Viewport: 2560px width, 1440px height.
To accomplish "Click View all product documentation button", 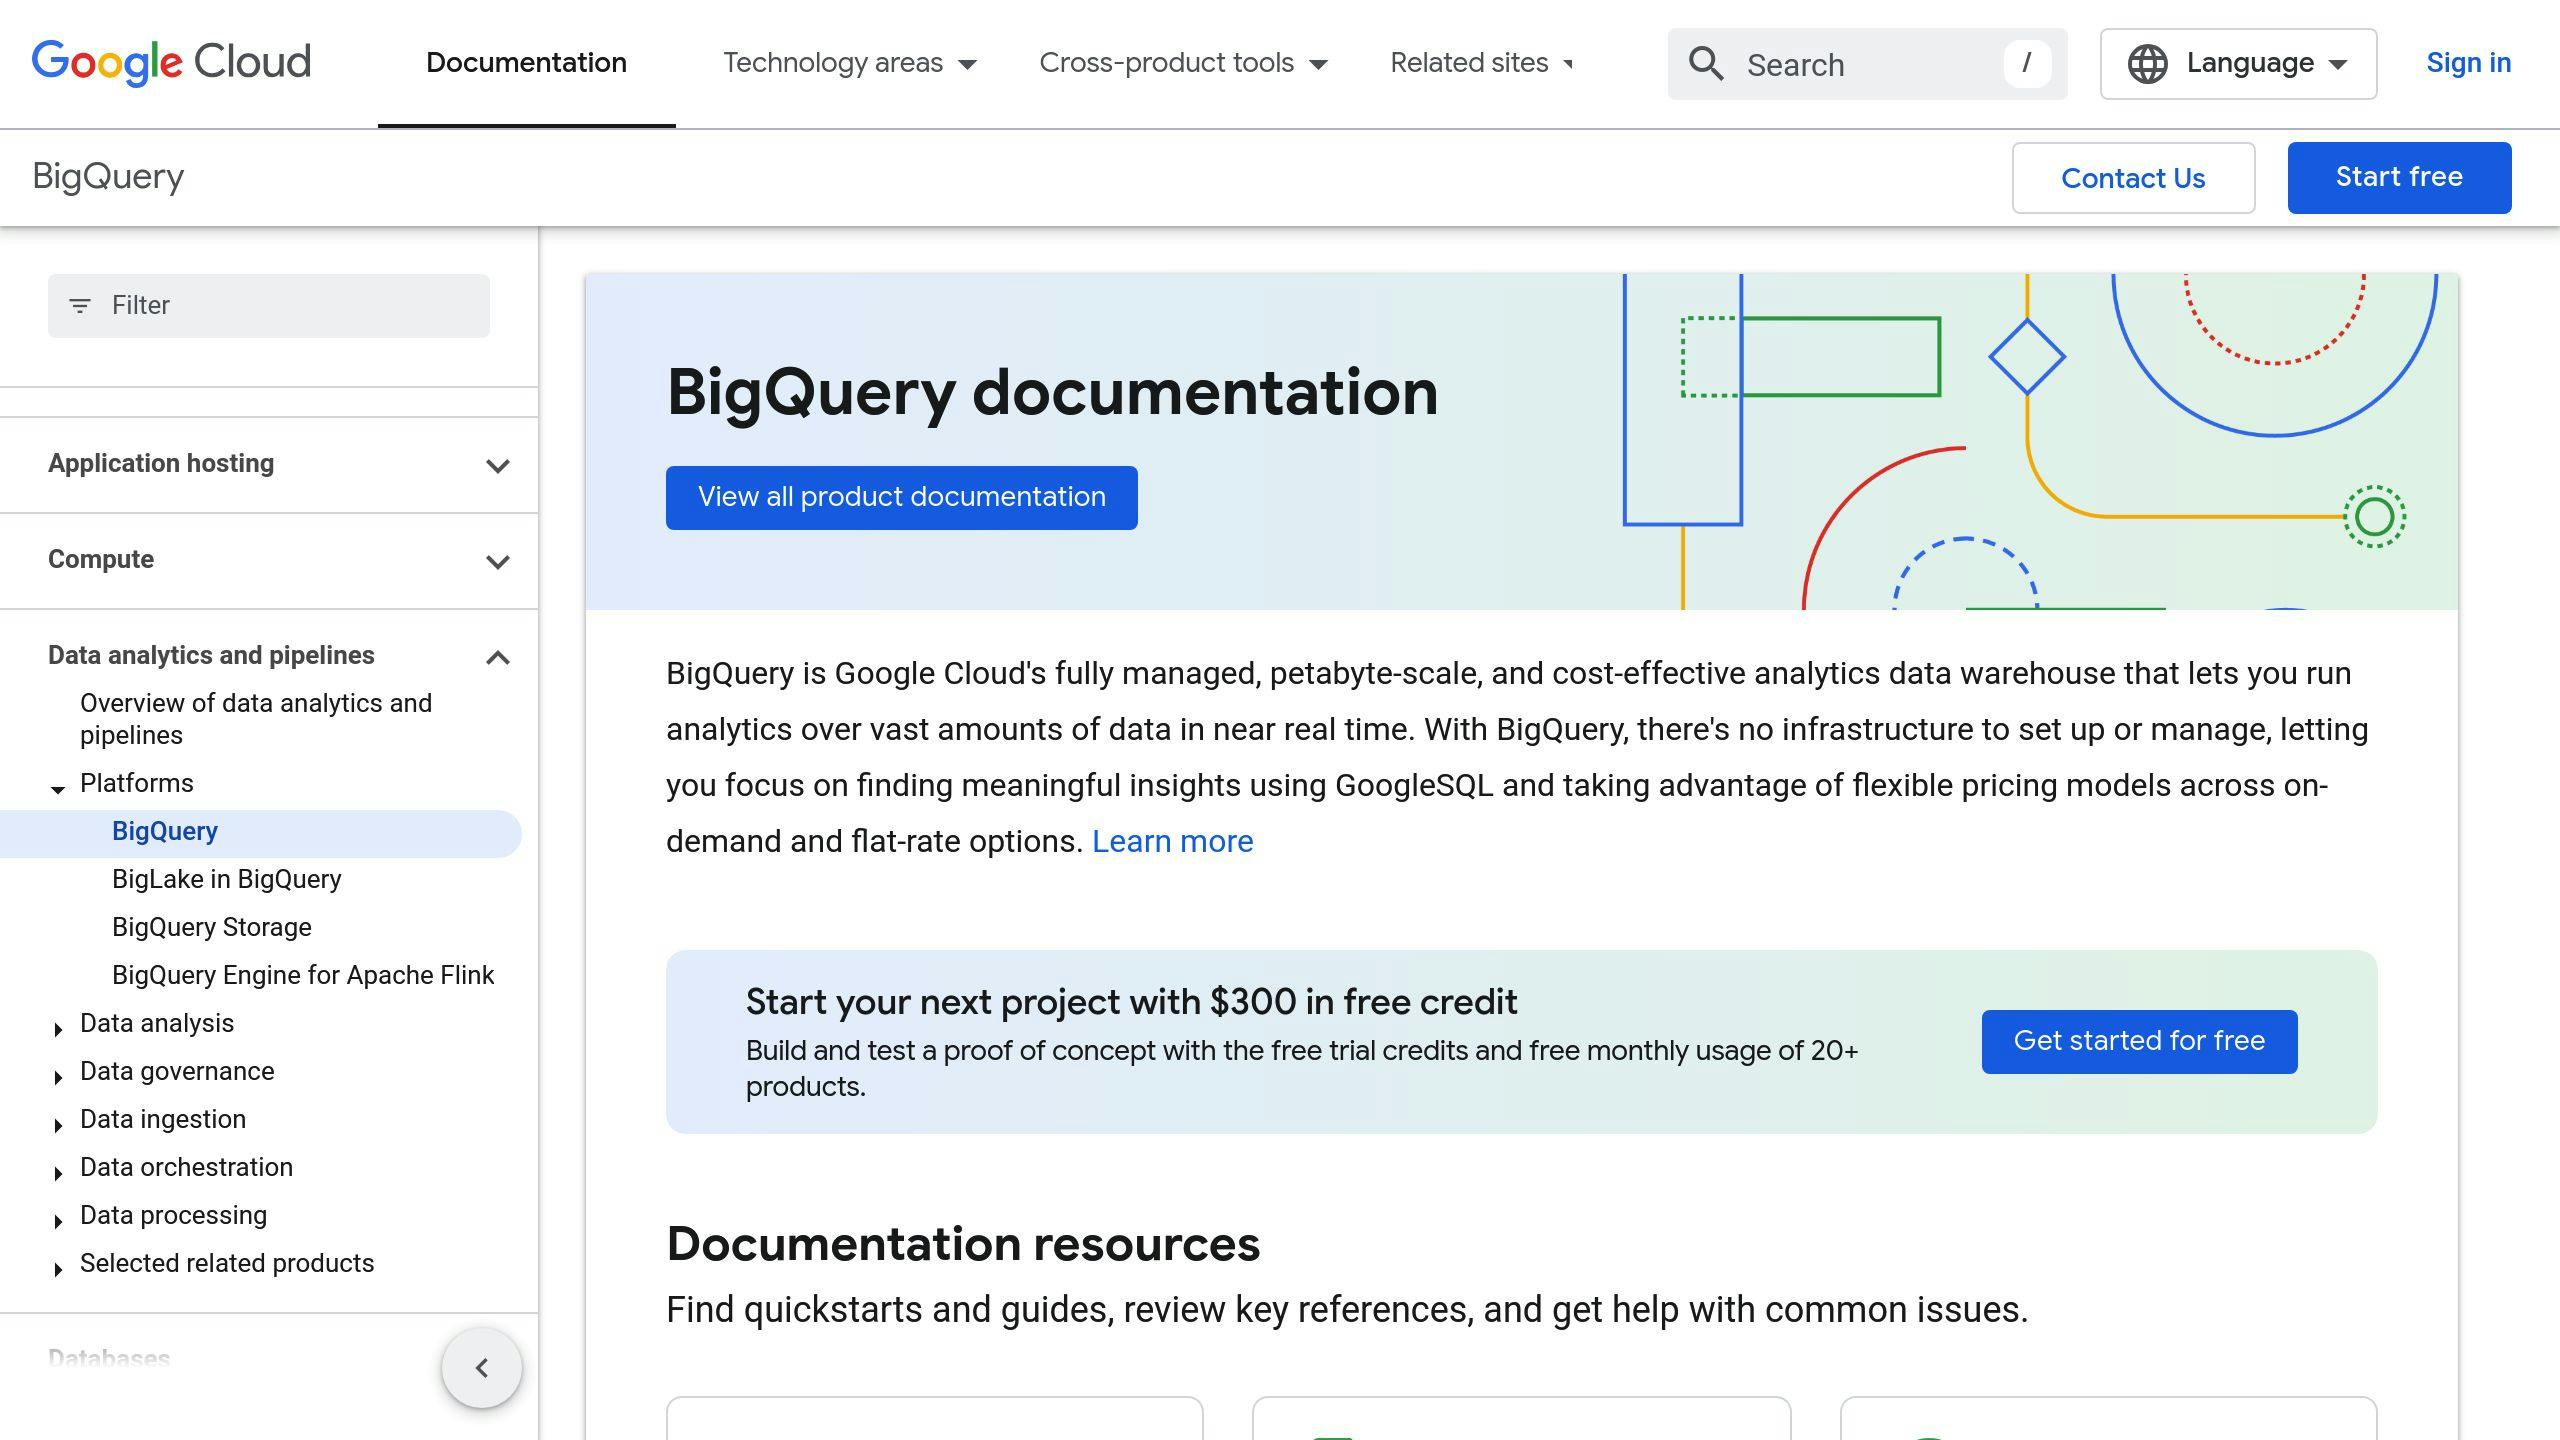I will (901, 498).
